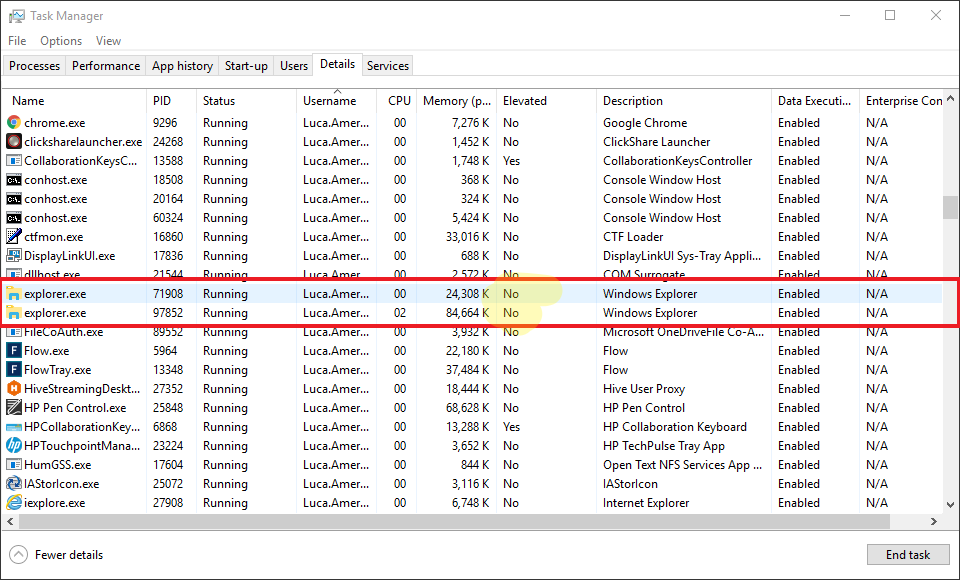
Task: Click the HP Pen Control.exe icon
Action: coord(13,407)
